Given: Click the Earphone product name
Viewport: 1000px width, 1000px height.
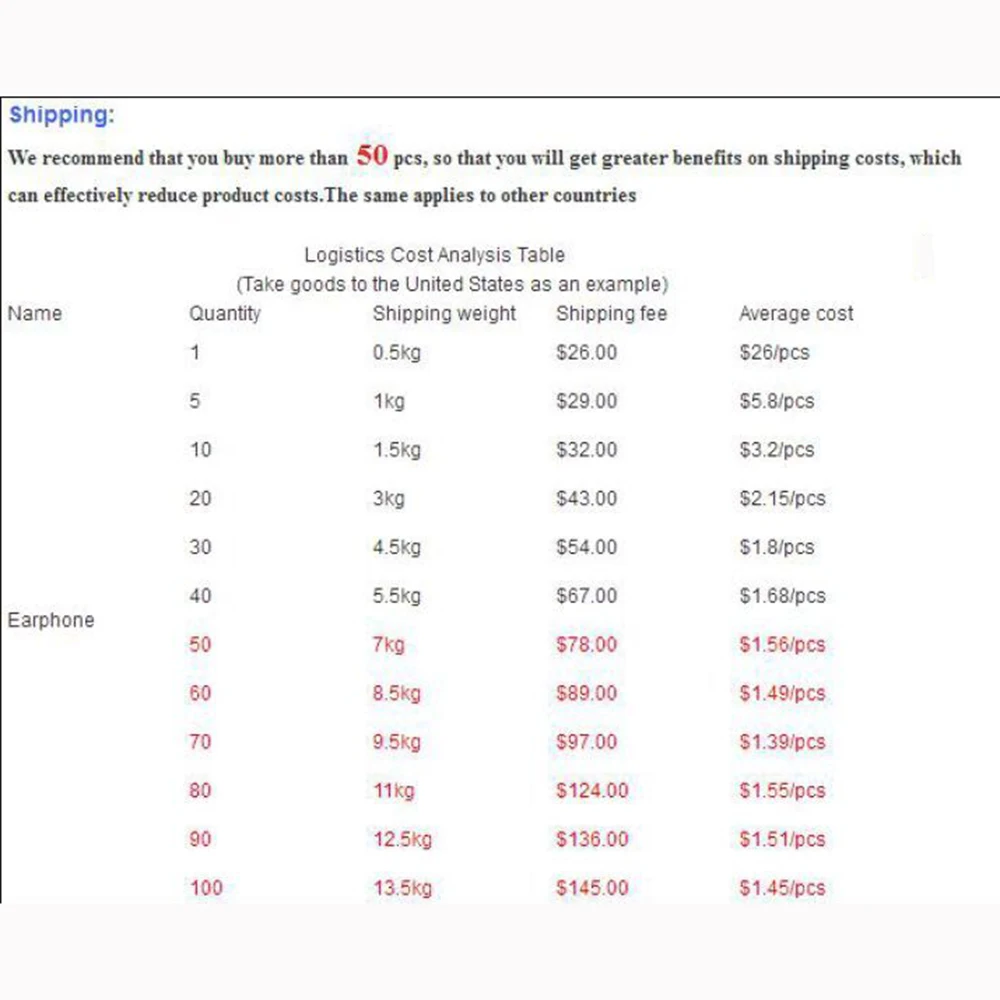Looking at the screenshot, I should [51, 620].
